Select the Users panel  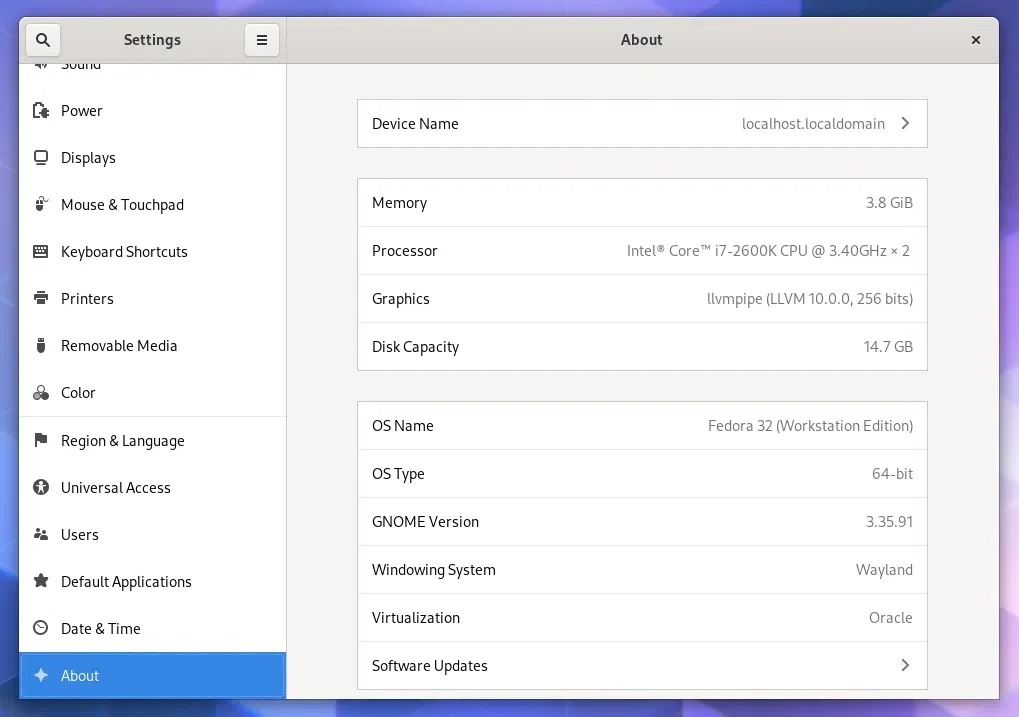153,534
